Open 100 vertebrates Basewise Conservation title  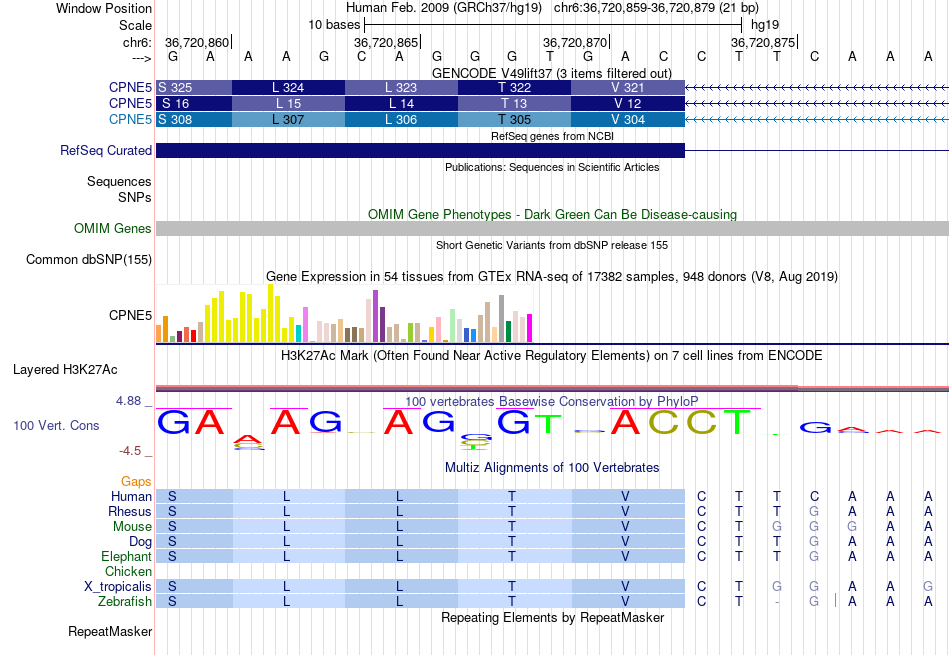[x=552, y=401]
